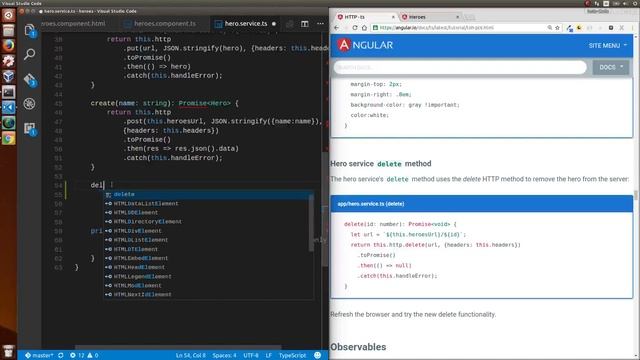Open the VS Code Explorer icon
This screenshot has width=640, height=360.
(x=29, y=30)
